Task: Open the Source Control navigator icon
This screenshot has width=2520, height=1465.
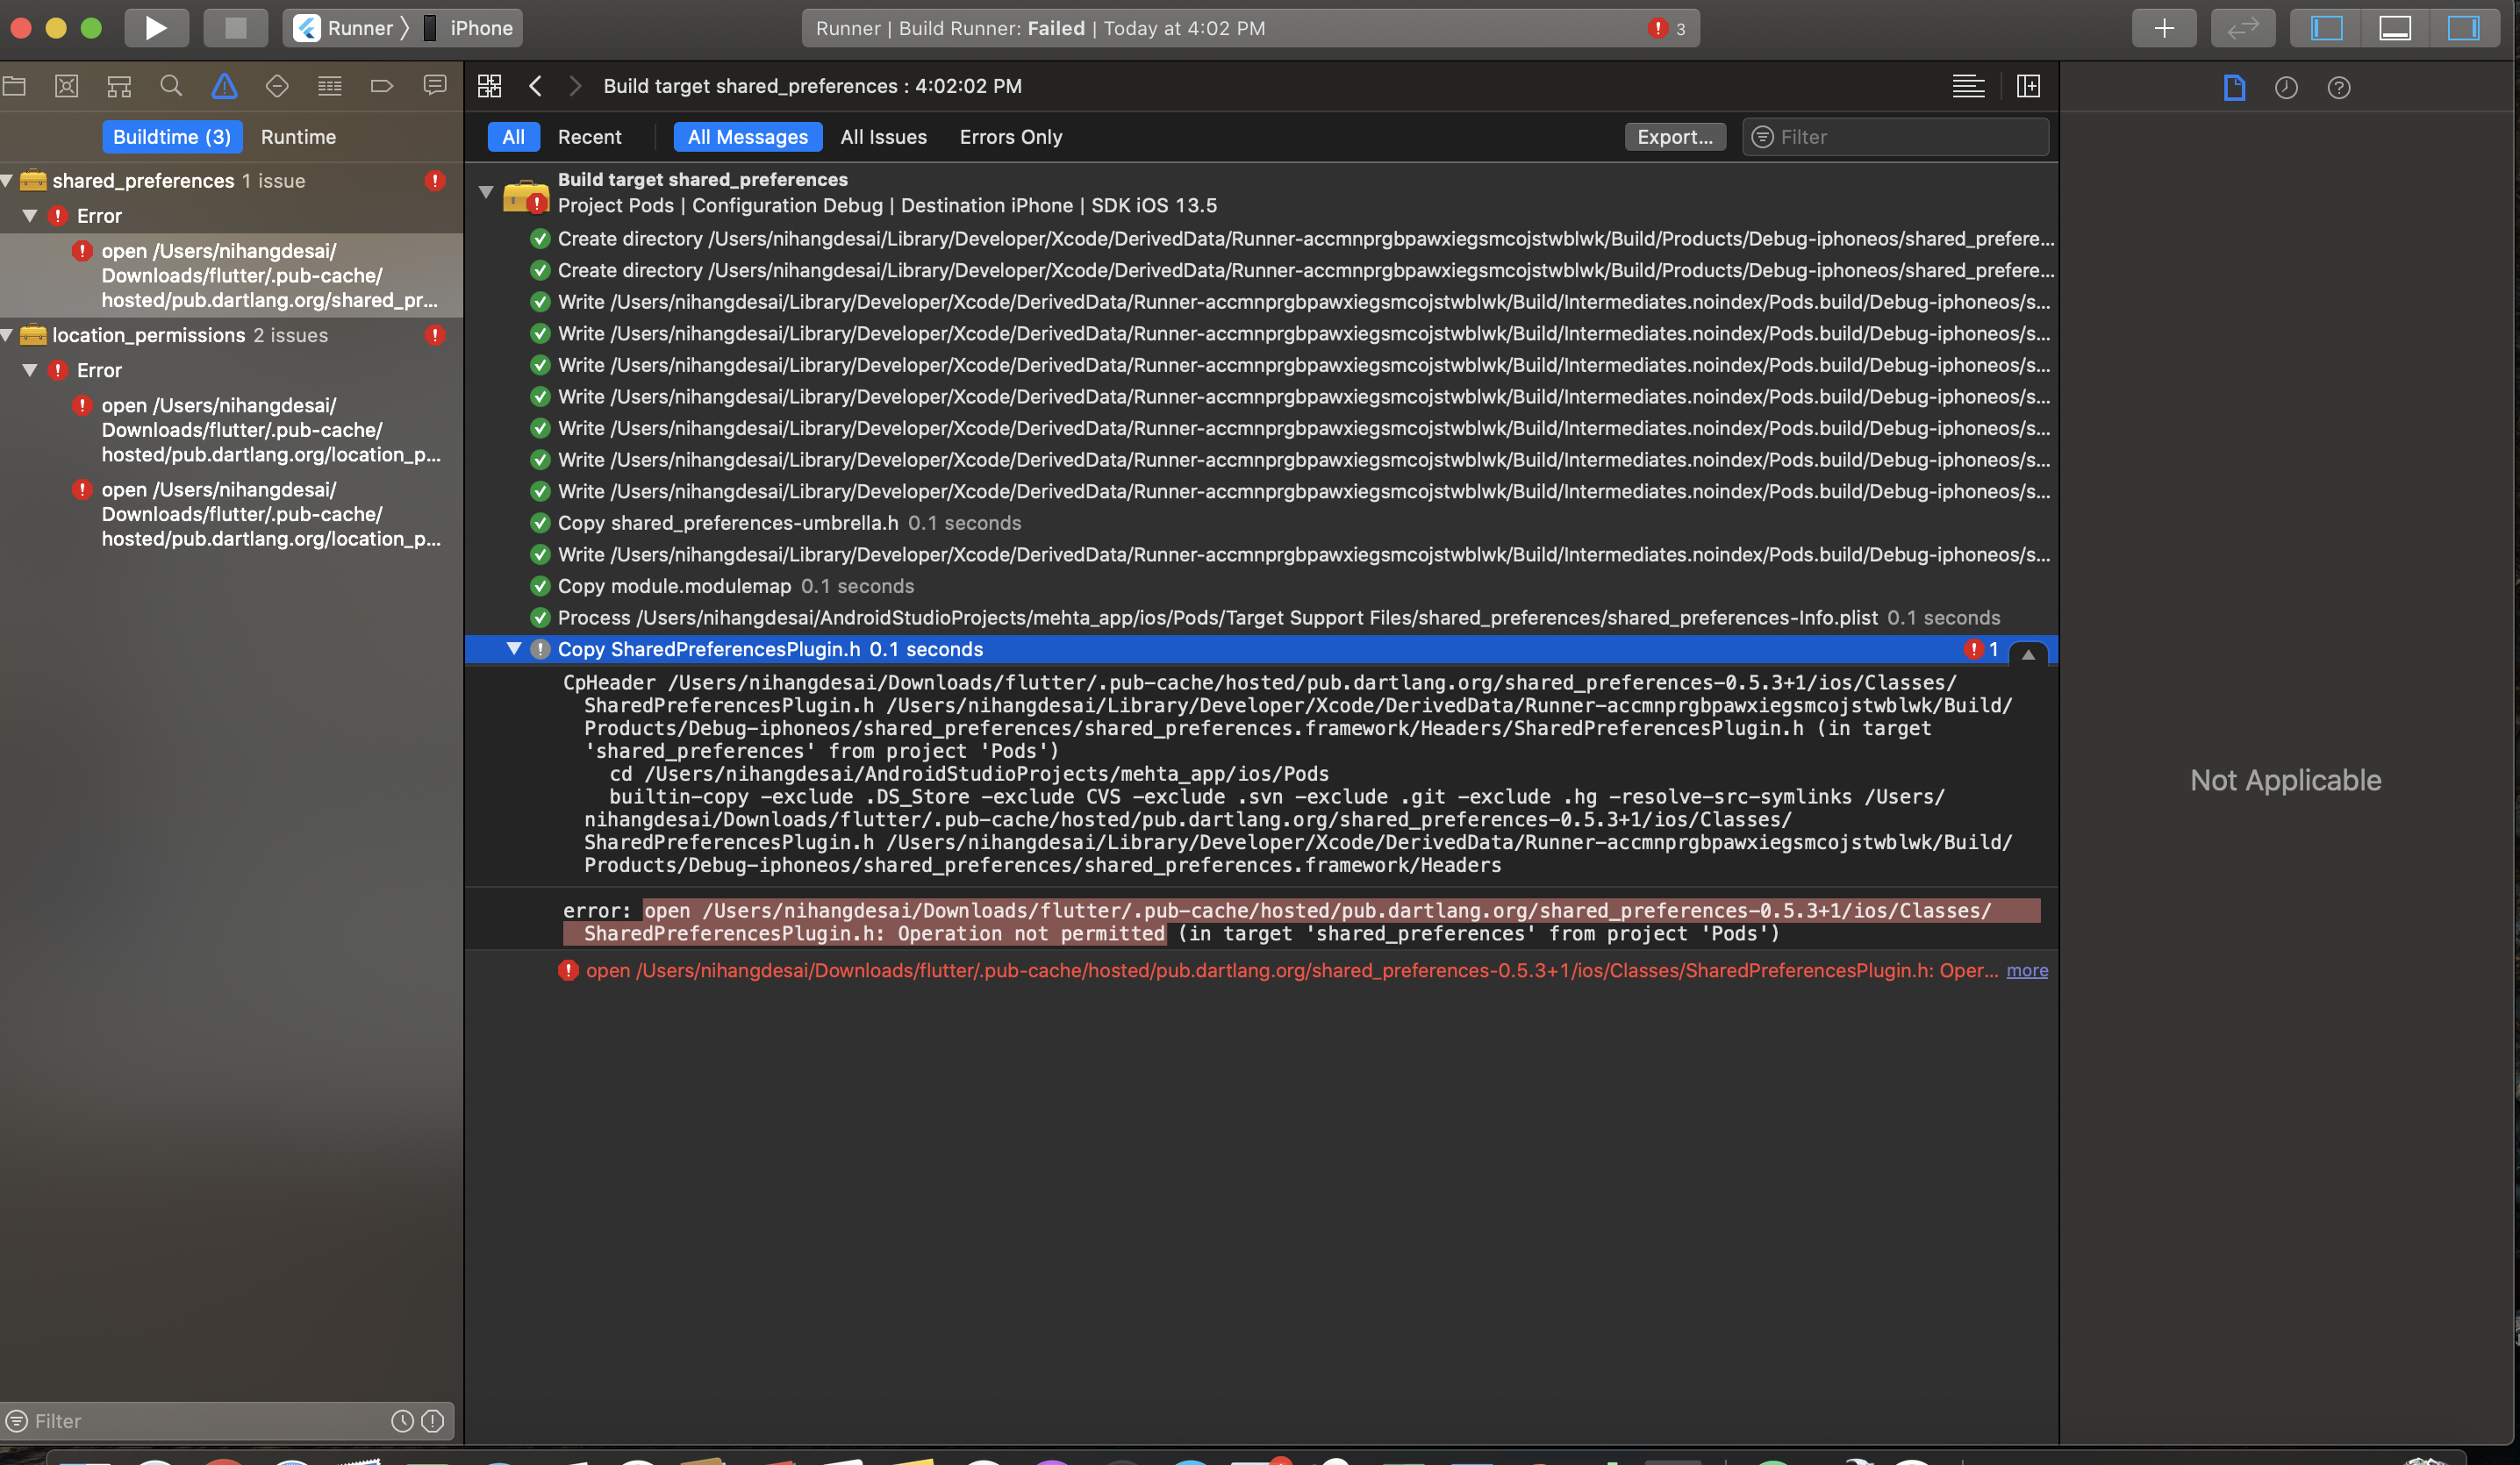Action: 67,87
